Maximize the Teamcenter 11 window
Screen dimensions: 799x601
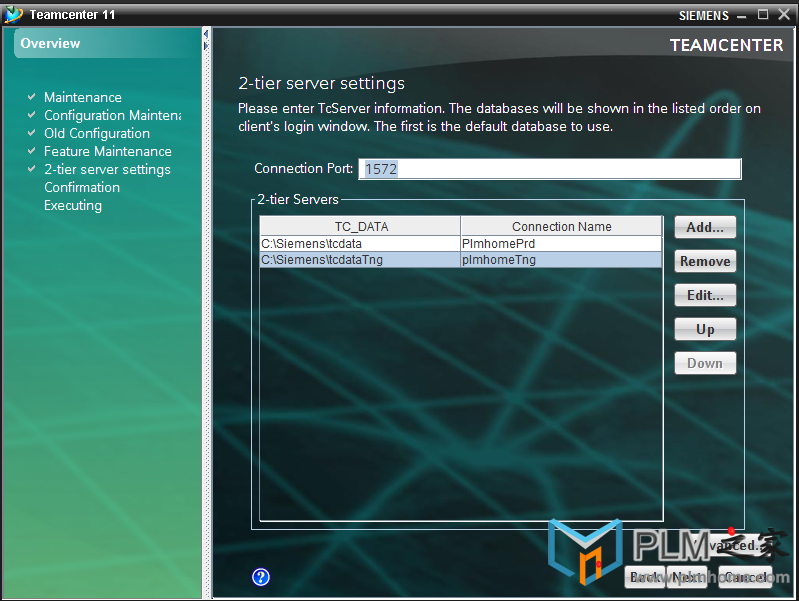click(763, 14)
